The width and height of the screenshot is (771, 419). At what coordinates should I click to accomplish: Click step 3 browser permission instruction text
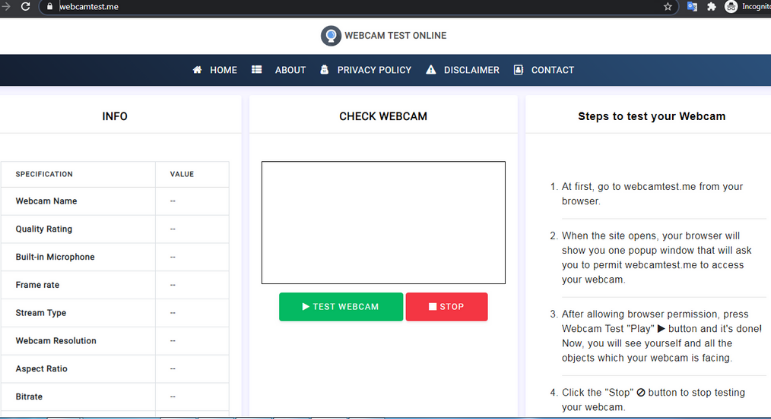tap(661, 336)
